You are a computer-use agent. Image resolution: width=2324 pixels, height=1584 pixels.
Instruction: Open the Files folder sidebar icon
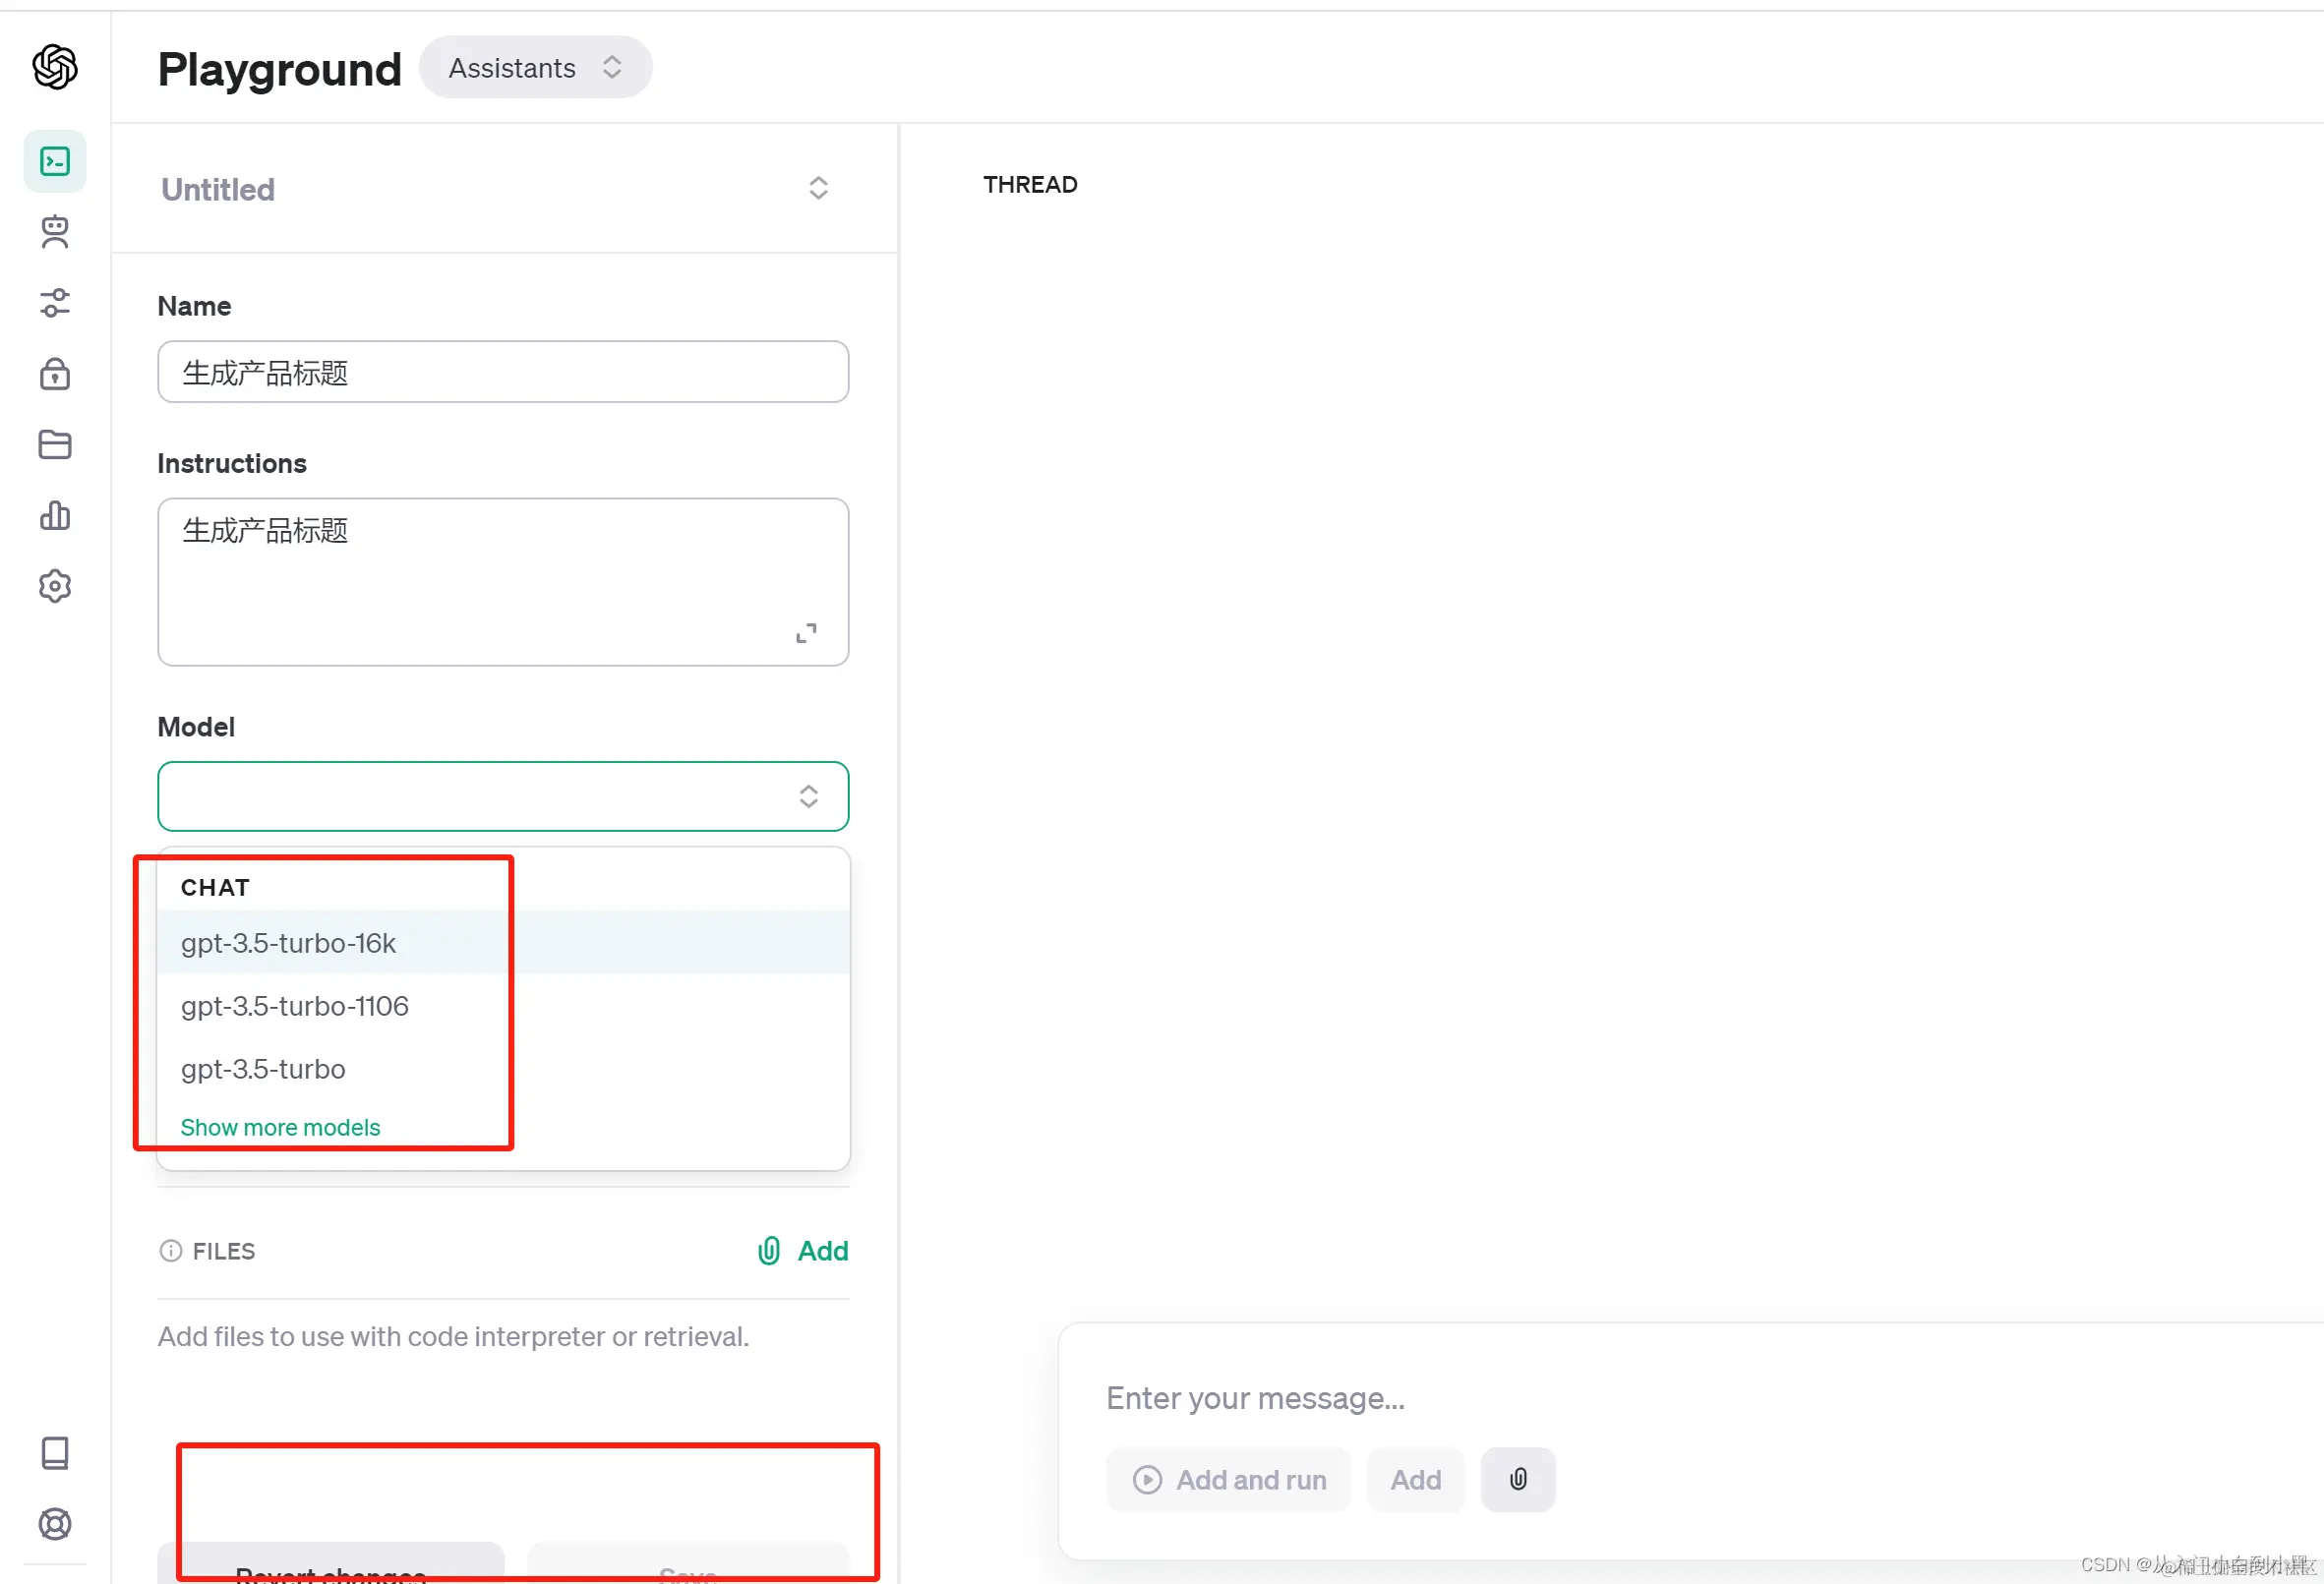tap(55, 445)
